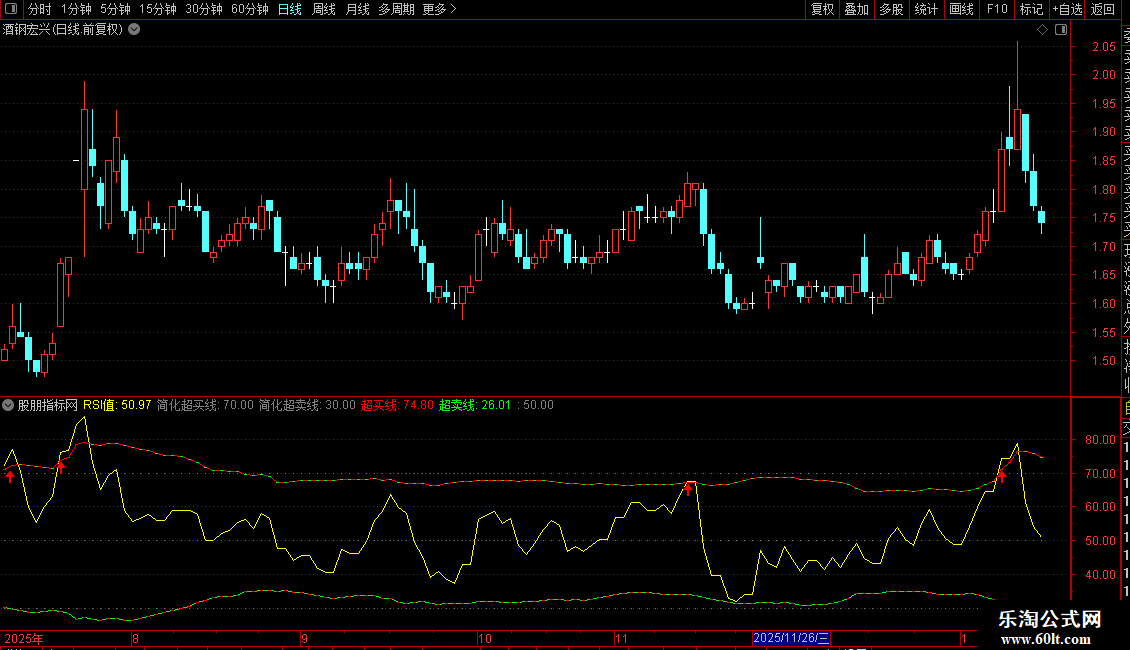1130x650 pixels.
Task: Toggle the left sidebar panel icon
Action: [x=11, y=9]
